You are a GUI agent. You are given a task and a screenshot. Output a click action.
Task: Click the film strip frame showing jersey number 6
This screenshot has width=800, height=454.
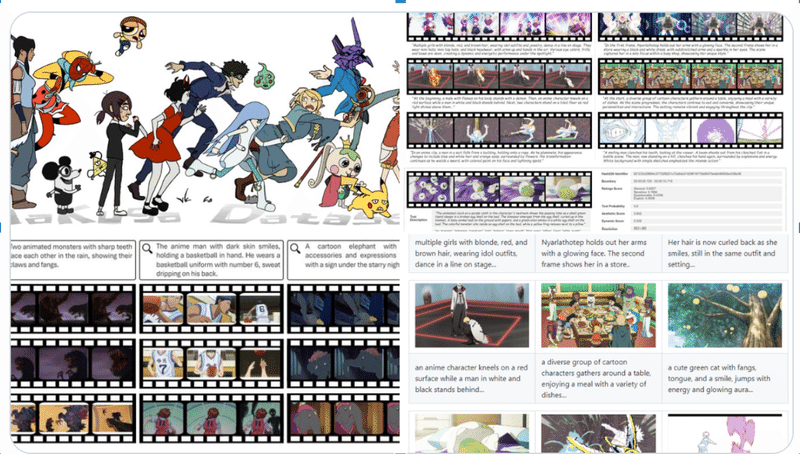[x=260, y=309]
